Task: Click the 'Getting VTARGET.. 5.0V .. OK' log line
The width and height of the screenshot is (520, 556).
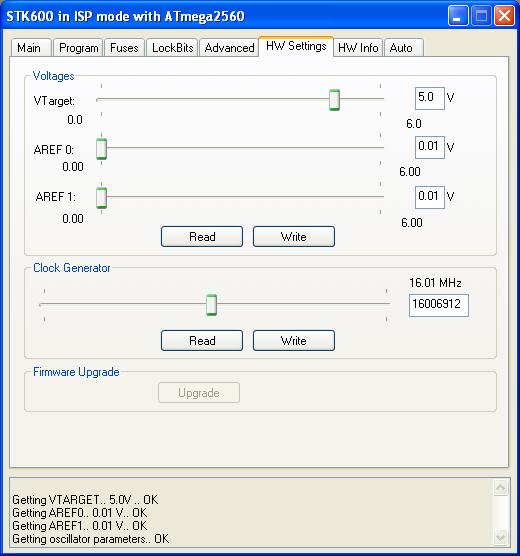Action: tap(85, 500)
